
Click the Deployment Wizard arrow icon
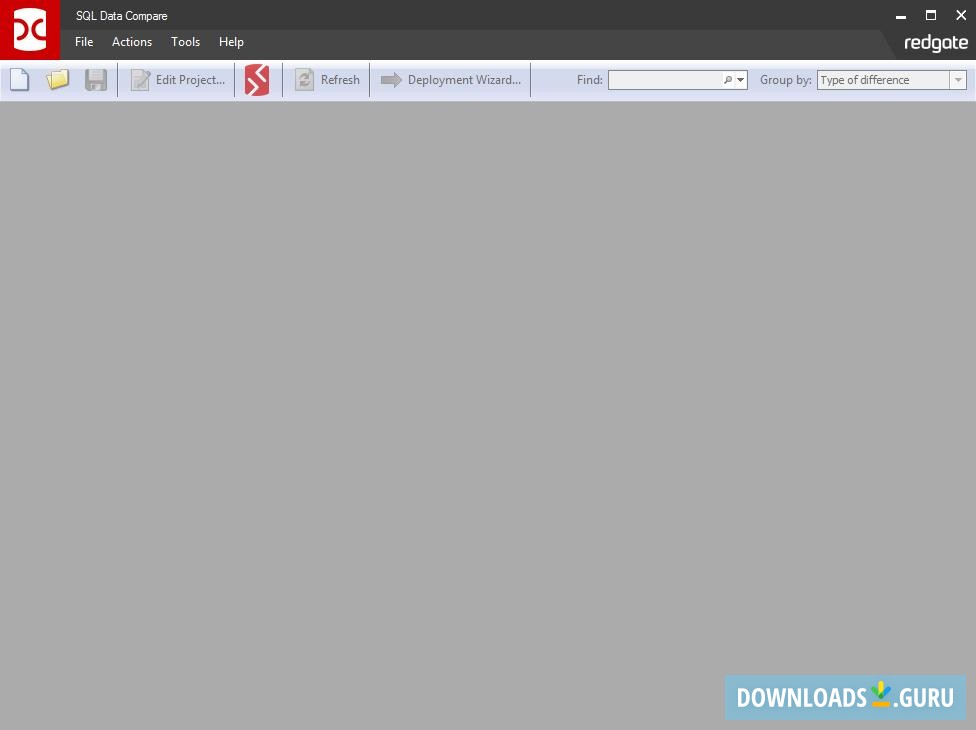pos(391,80)
